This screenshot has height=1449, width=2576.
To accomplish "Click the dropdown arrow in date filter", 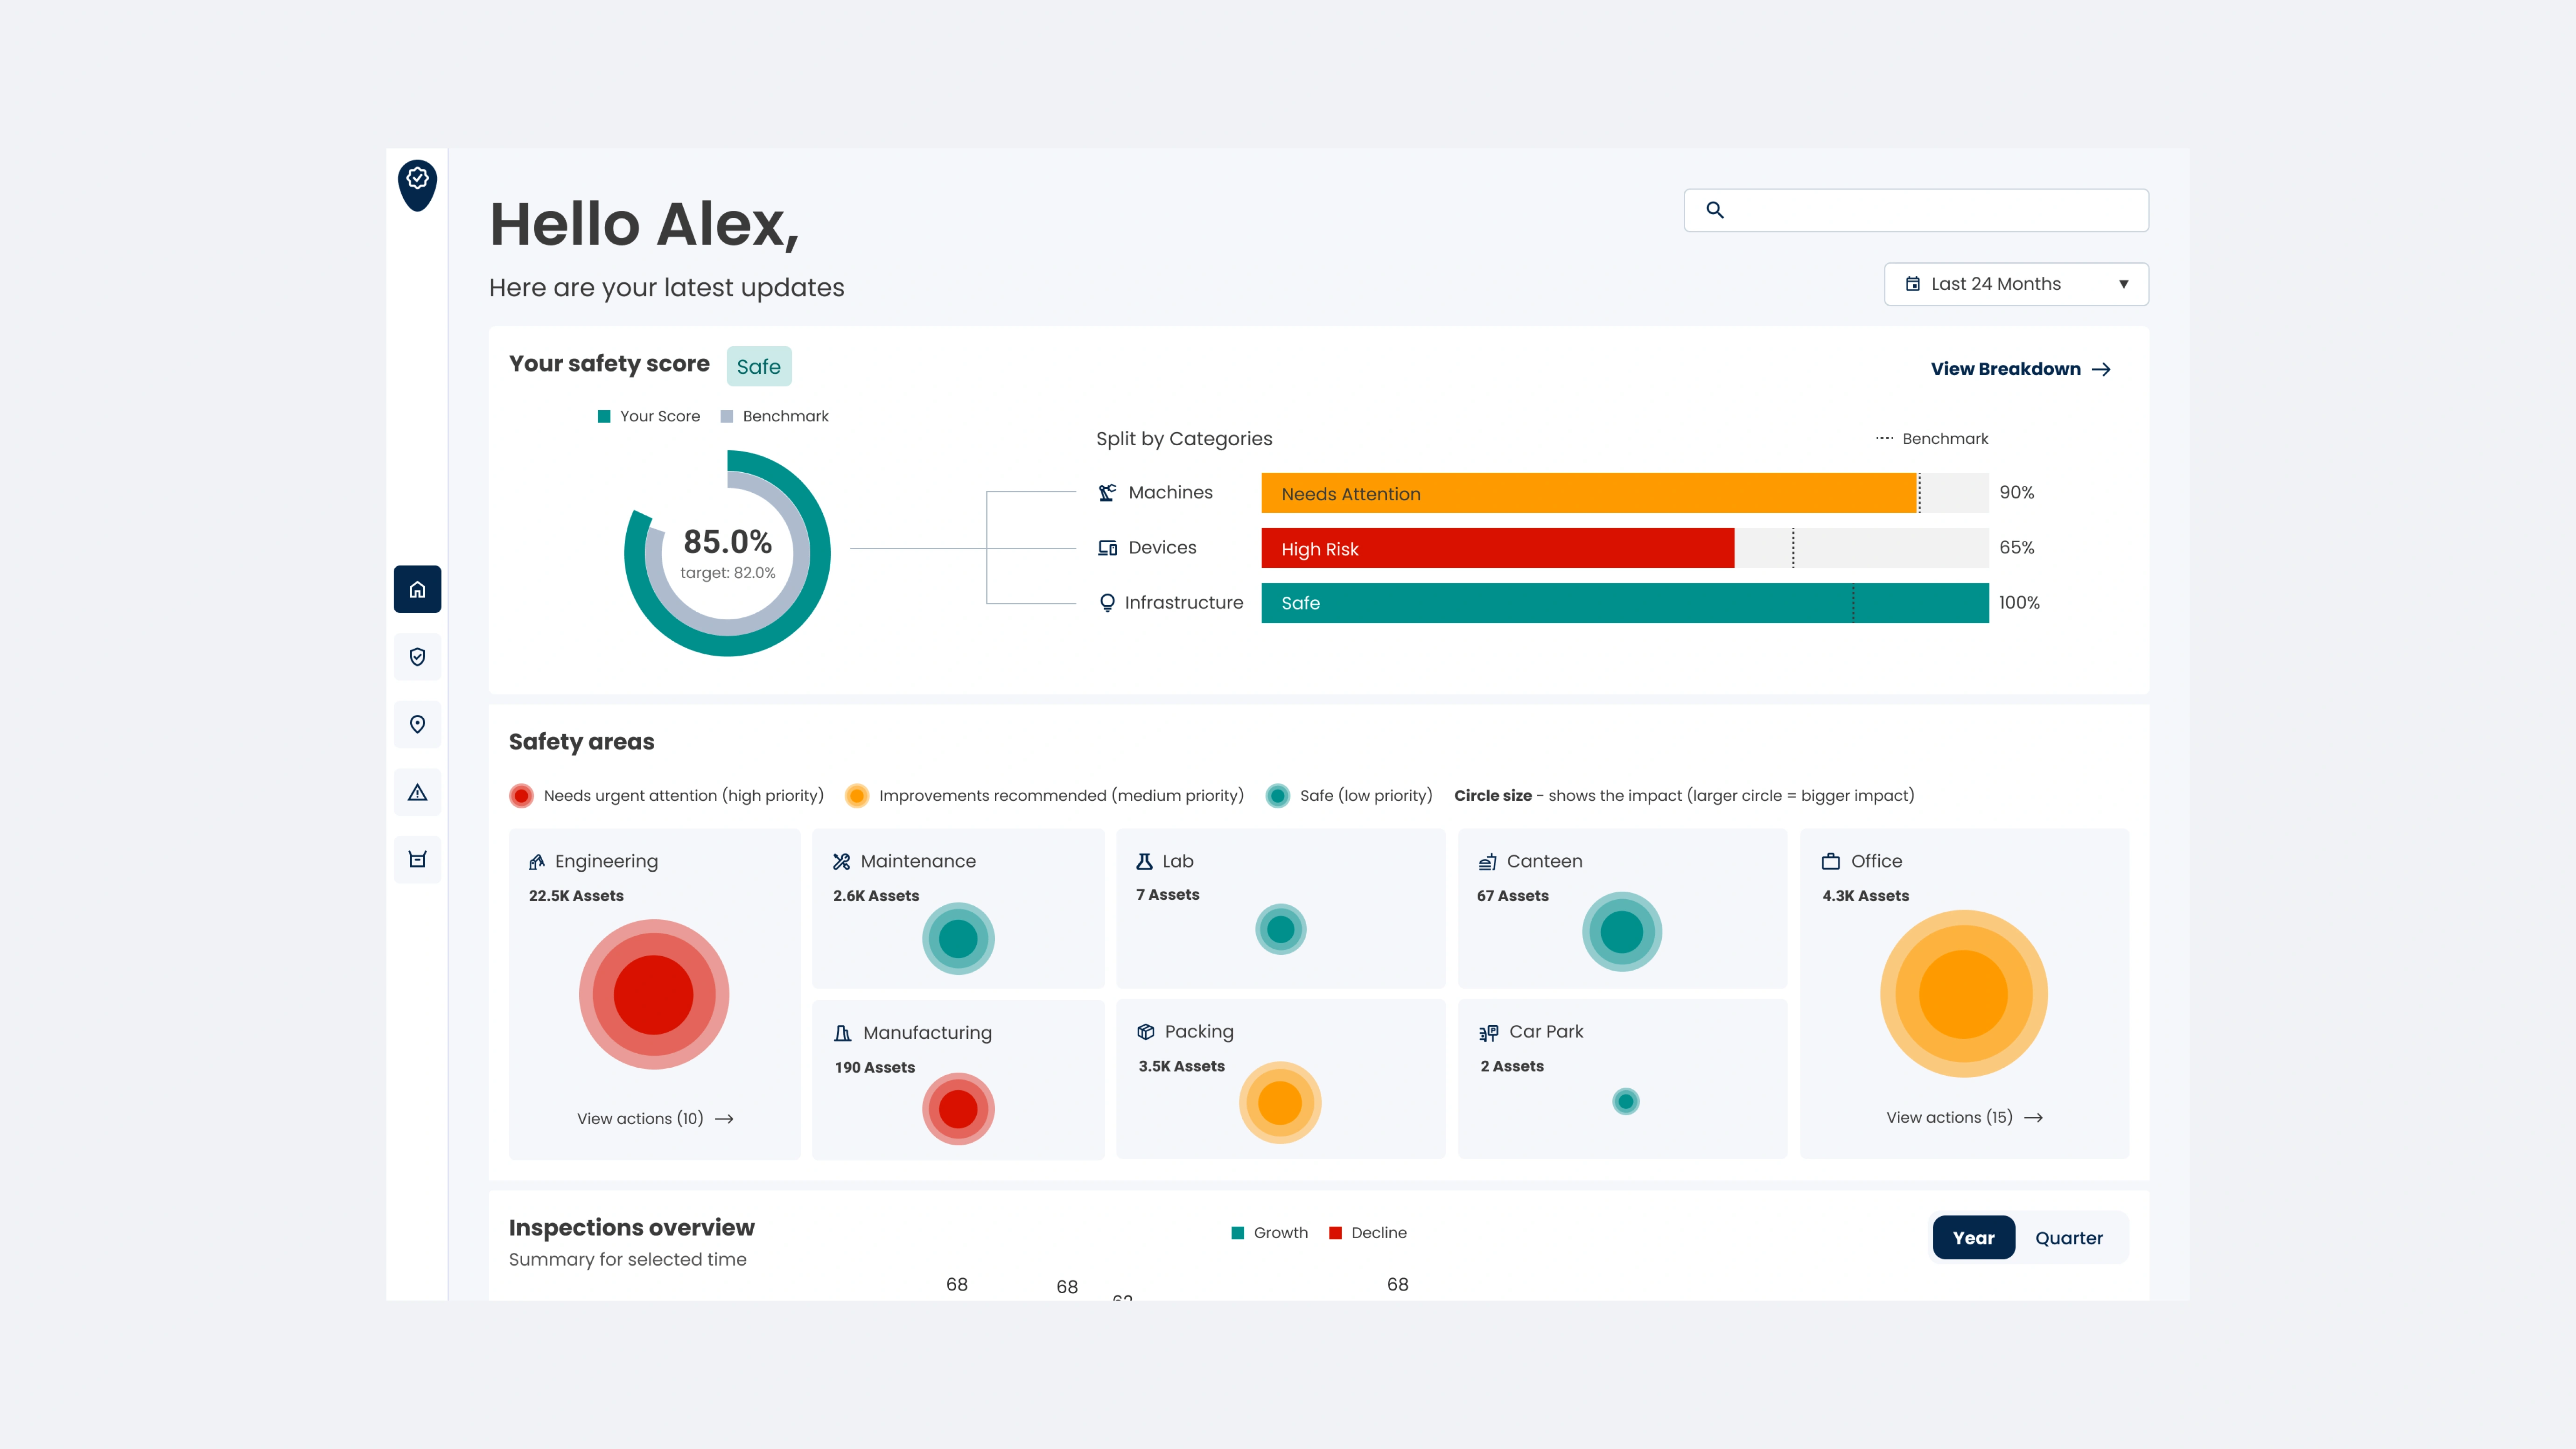I will coord(2123,284).
